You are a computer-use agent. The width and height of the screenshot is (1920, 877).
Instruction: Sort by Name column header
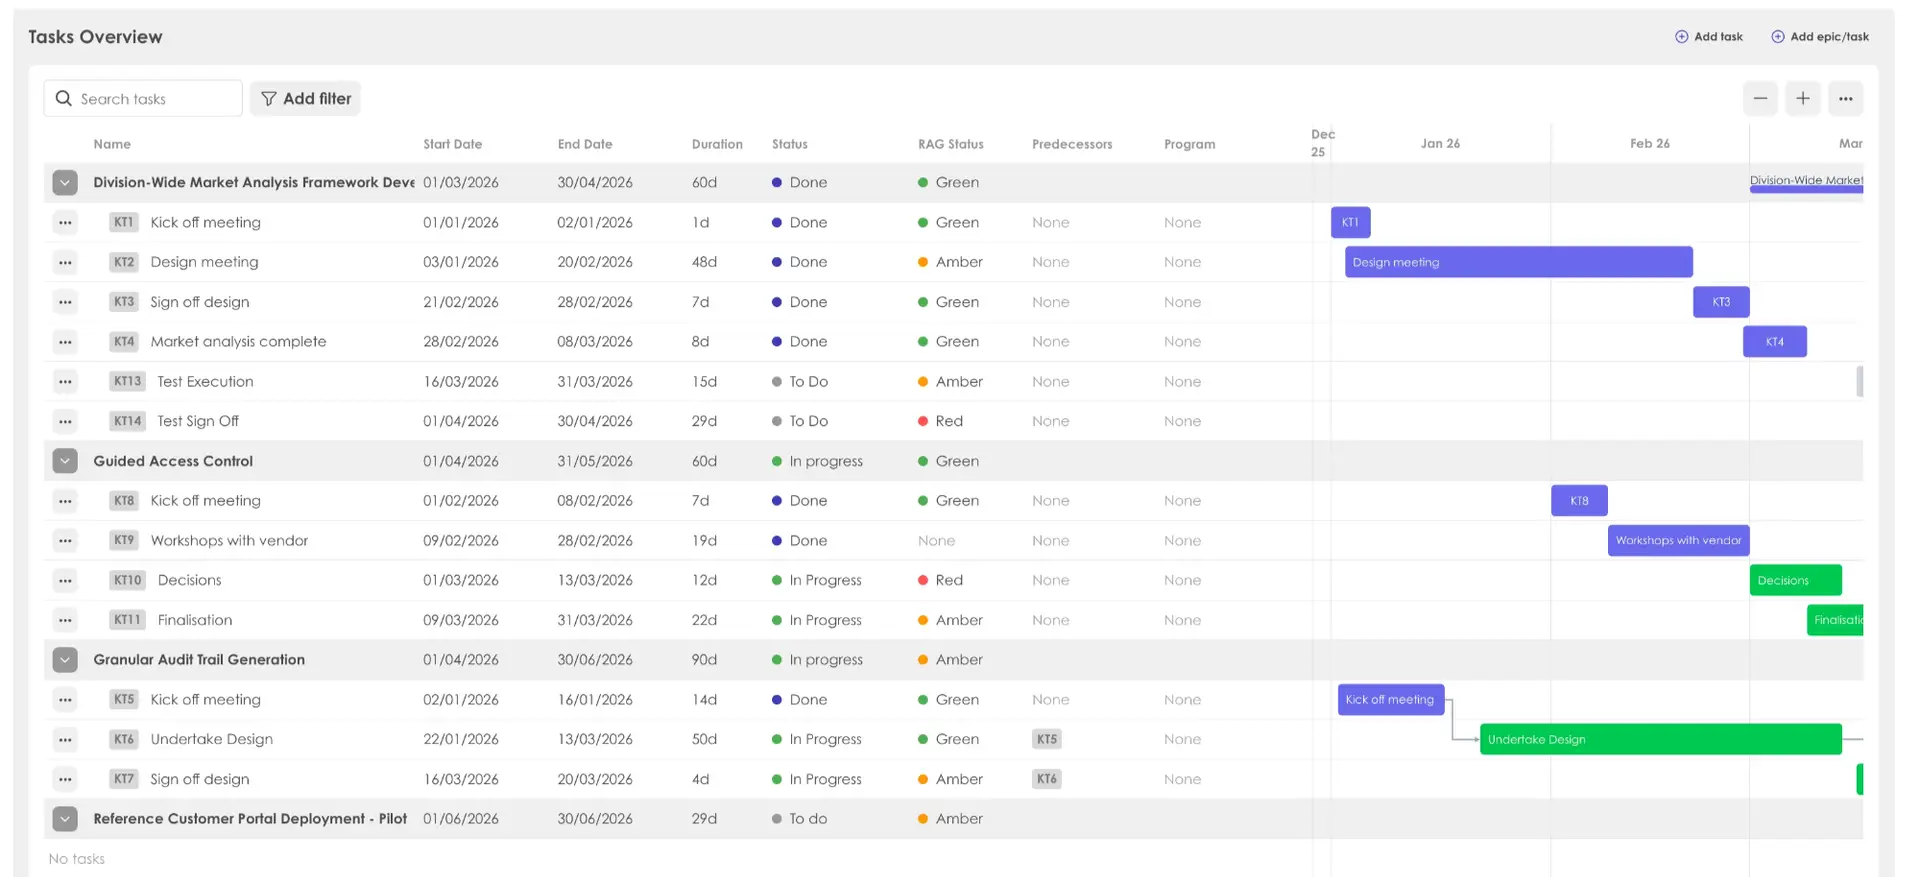coord(112,144)
